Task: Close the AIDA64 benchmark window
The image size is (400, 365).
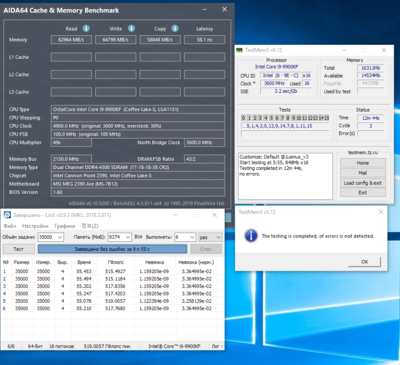Action: coord(225,9)
